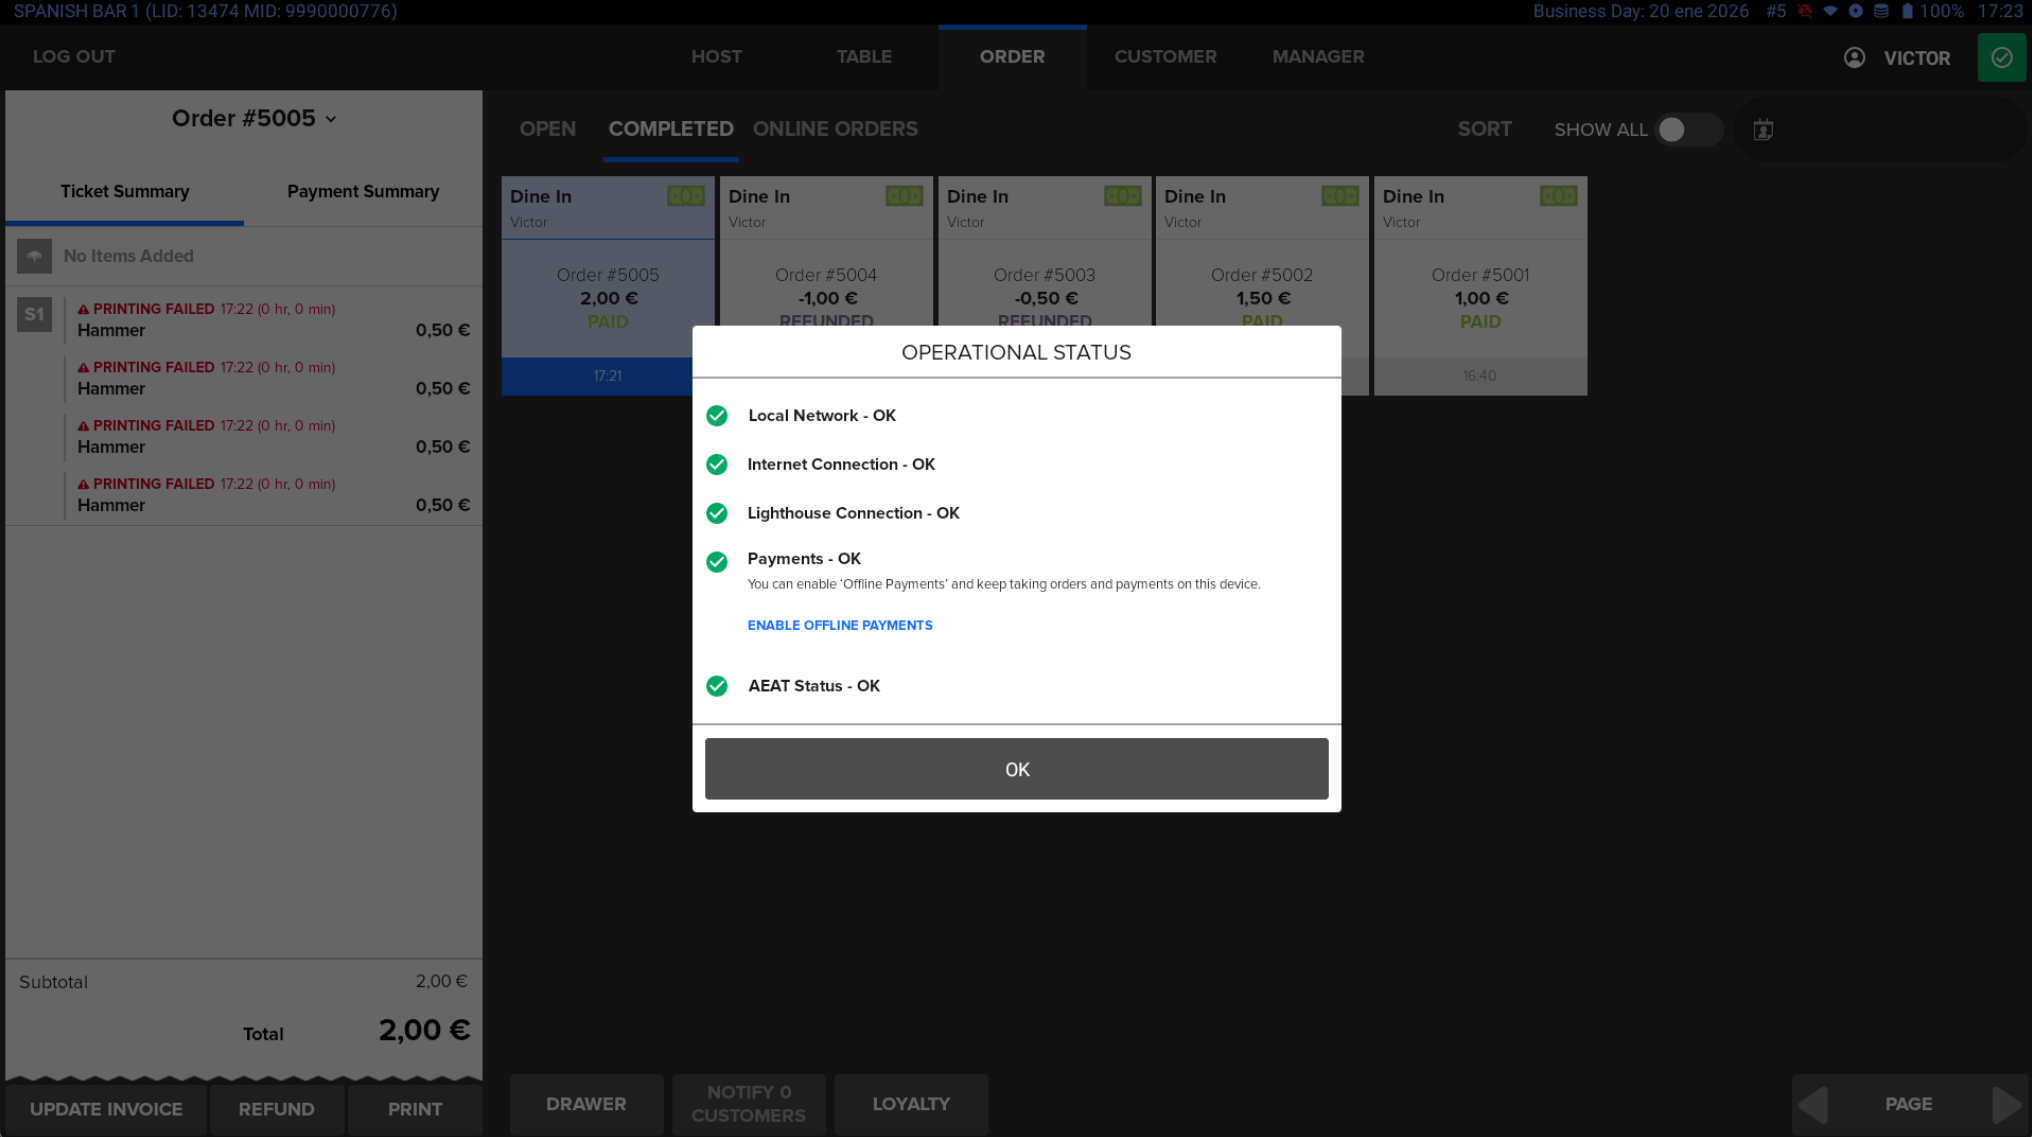This screenshot has width=2032, height=1137.
Task: Click the printer error icon in the status bar
Action: (1804, 11)
